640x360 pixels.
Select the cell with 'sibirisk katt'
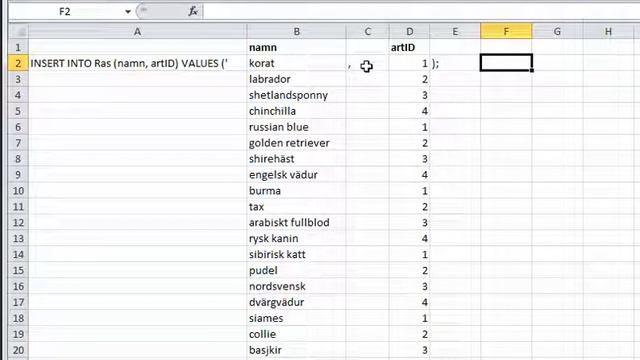297,254
